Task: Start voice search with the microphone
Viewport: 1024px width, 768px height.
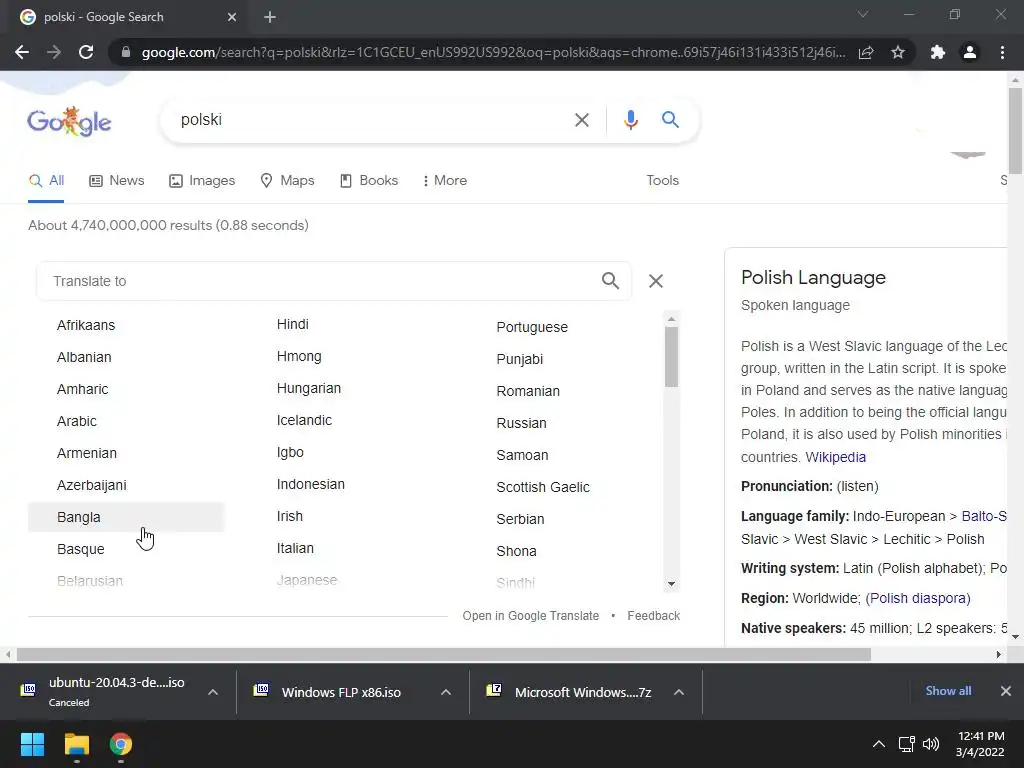Action: pos(630,120)
